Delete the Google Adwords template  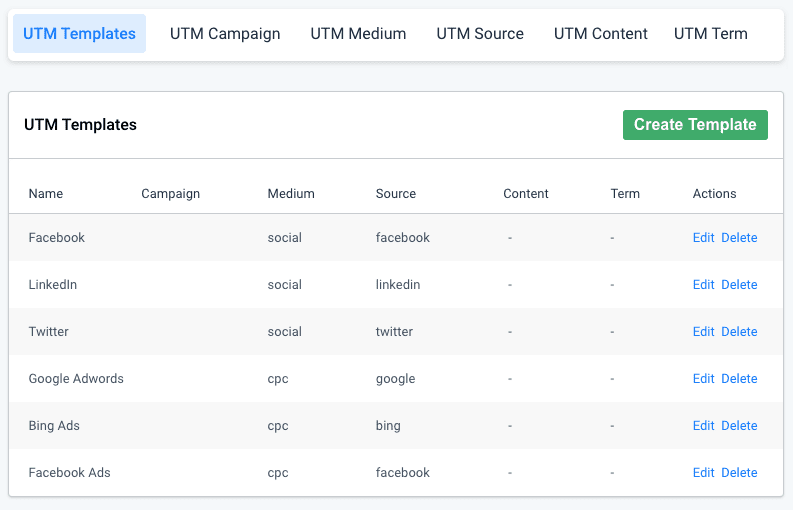[739, 379]
